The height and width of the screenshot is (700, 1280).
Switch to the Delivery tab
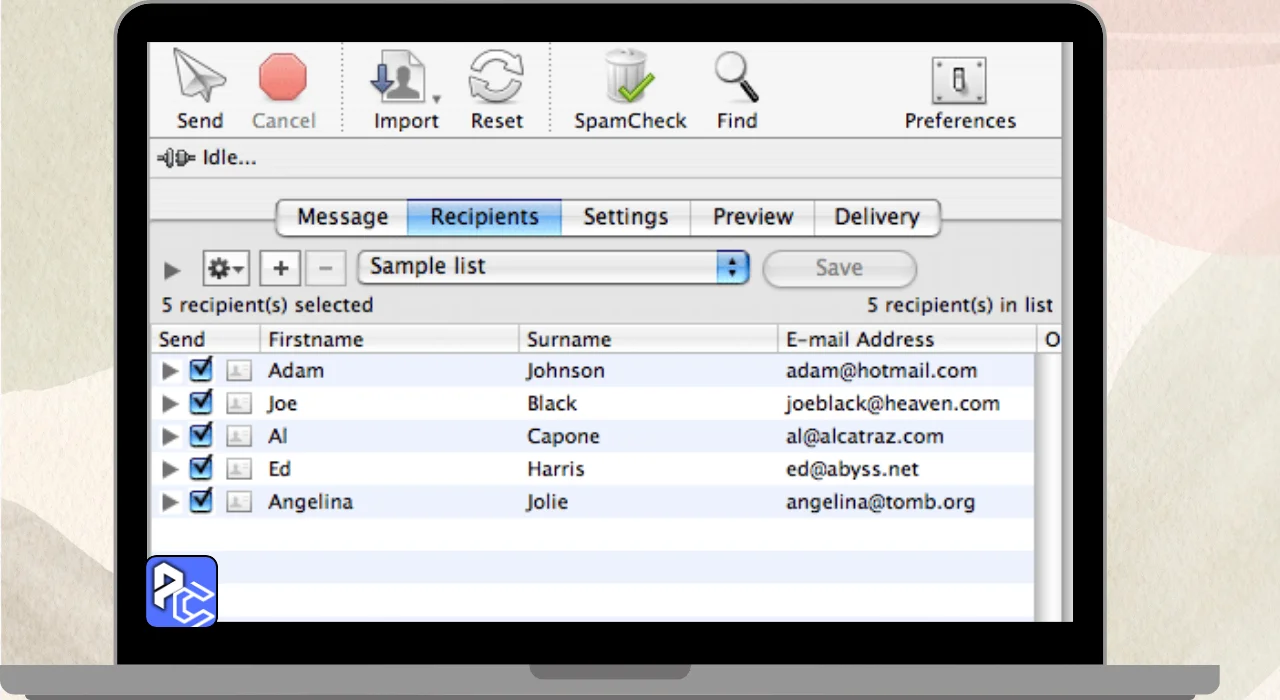[876, 217]
